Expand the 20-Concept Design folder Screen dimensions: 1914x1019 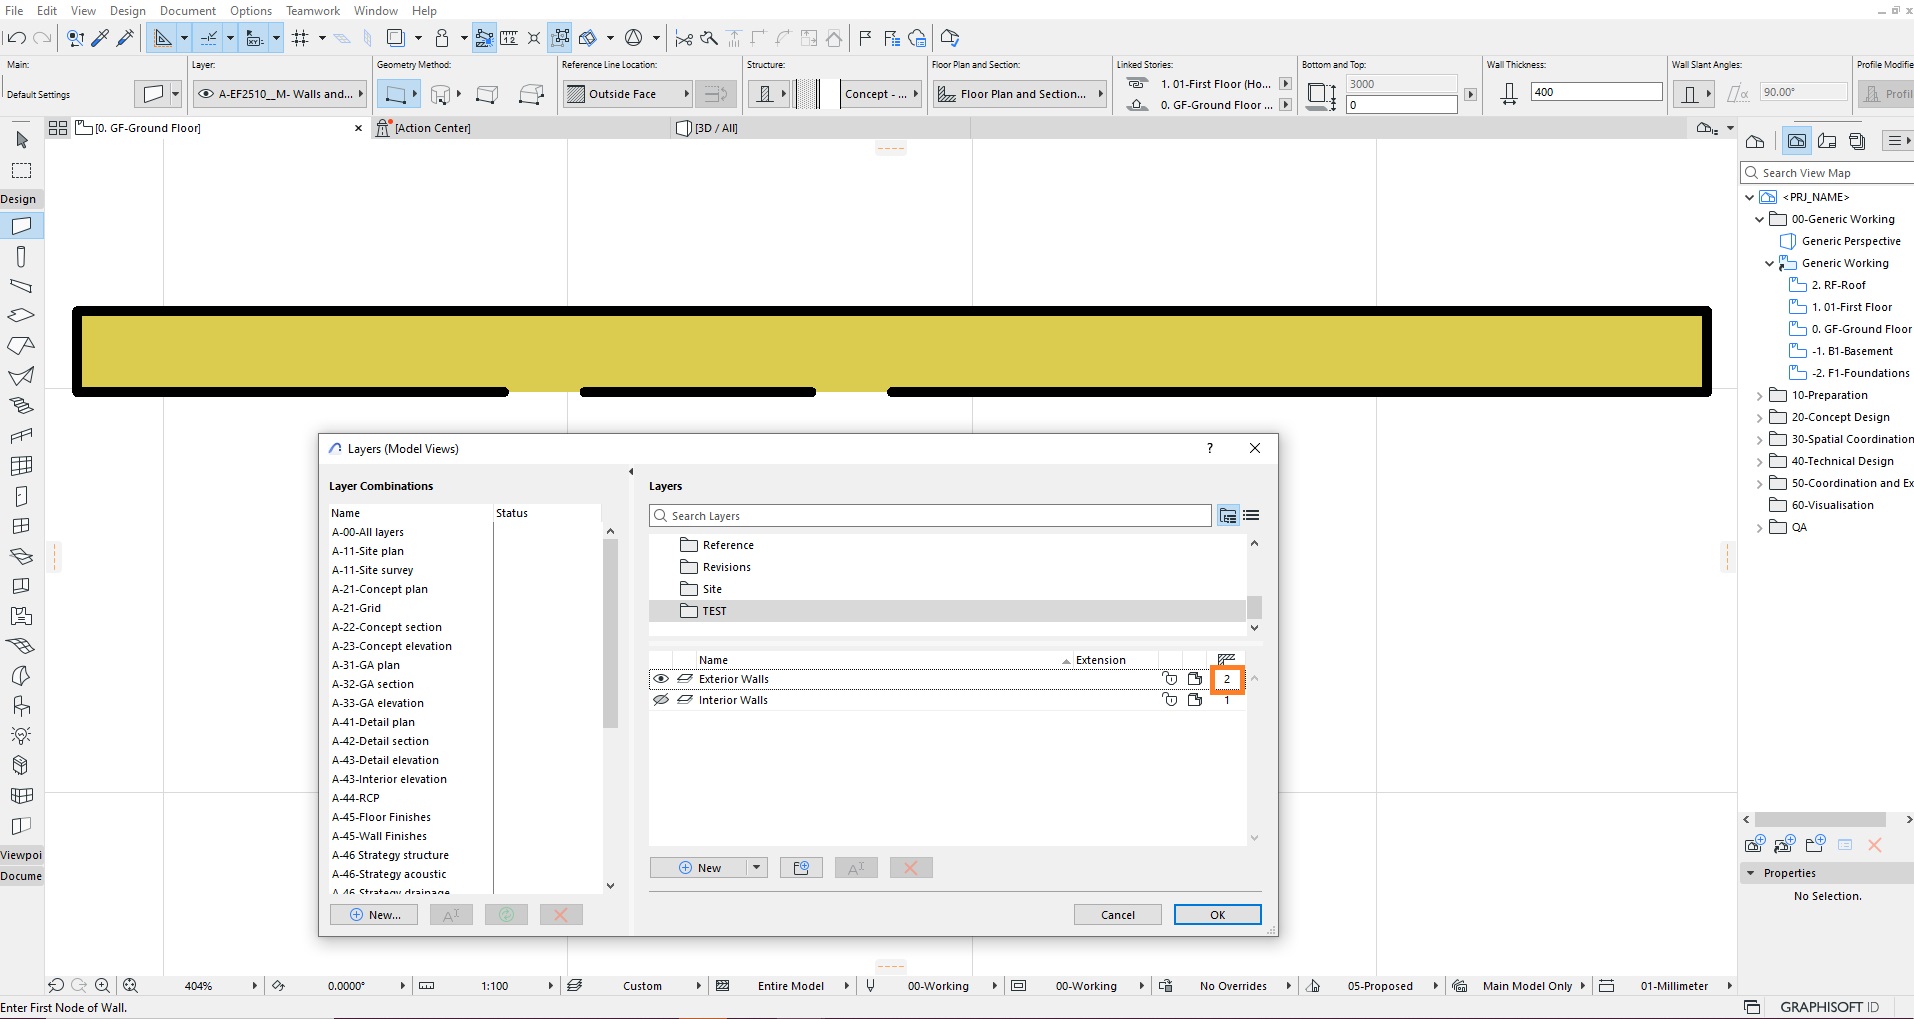point(1759,418)
